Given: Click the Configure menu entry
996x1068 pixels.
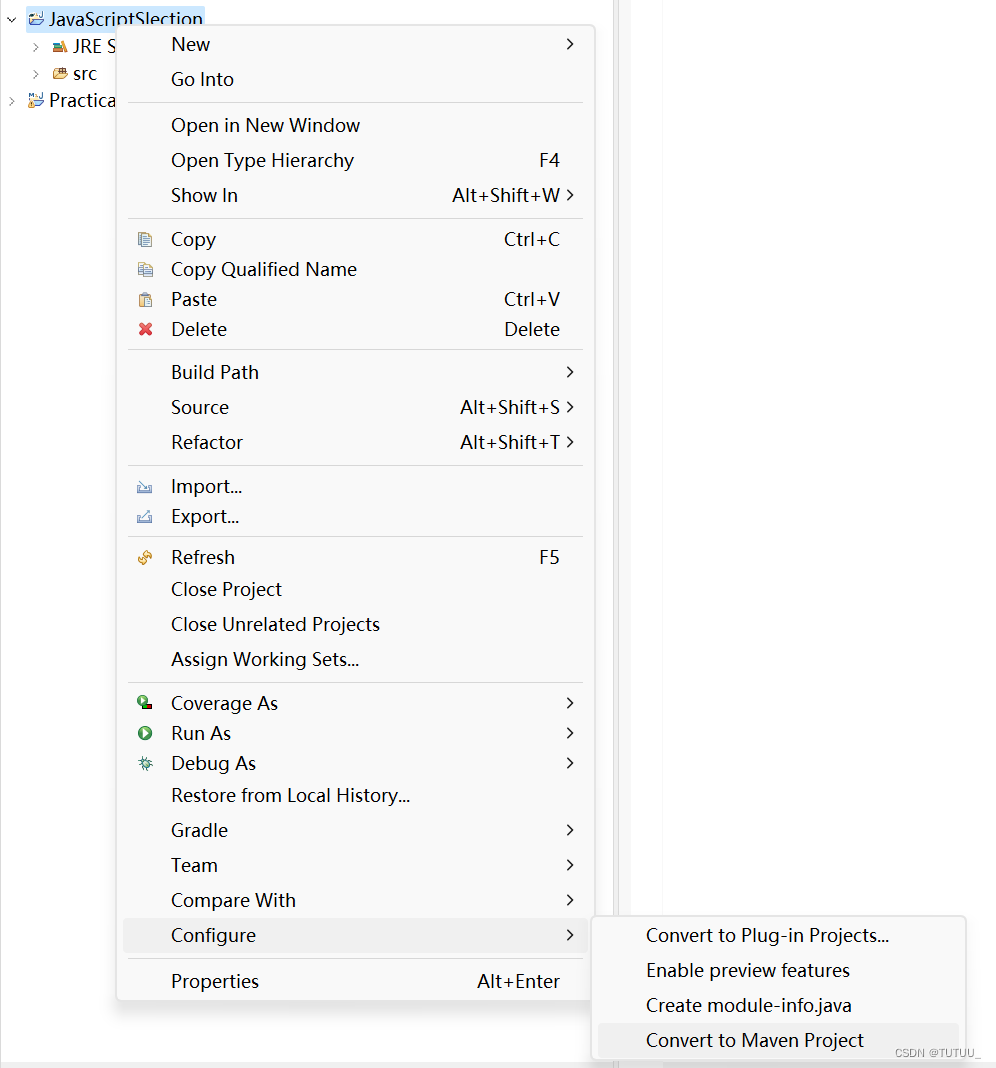Looking at the screenshot, I should 355,936.
